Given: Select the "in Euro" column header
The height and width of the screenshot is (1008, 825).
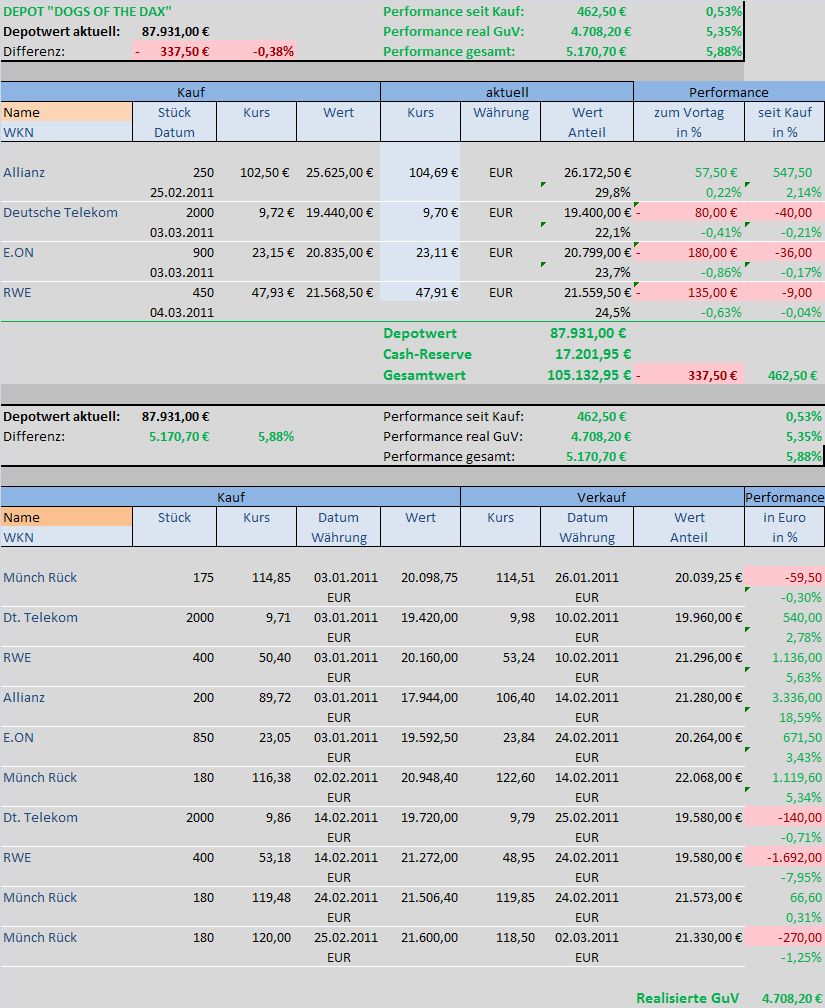Looking at the screenshot, I should [784, 517].
